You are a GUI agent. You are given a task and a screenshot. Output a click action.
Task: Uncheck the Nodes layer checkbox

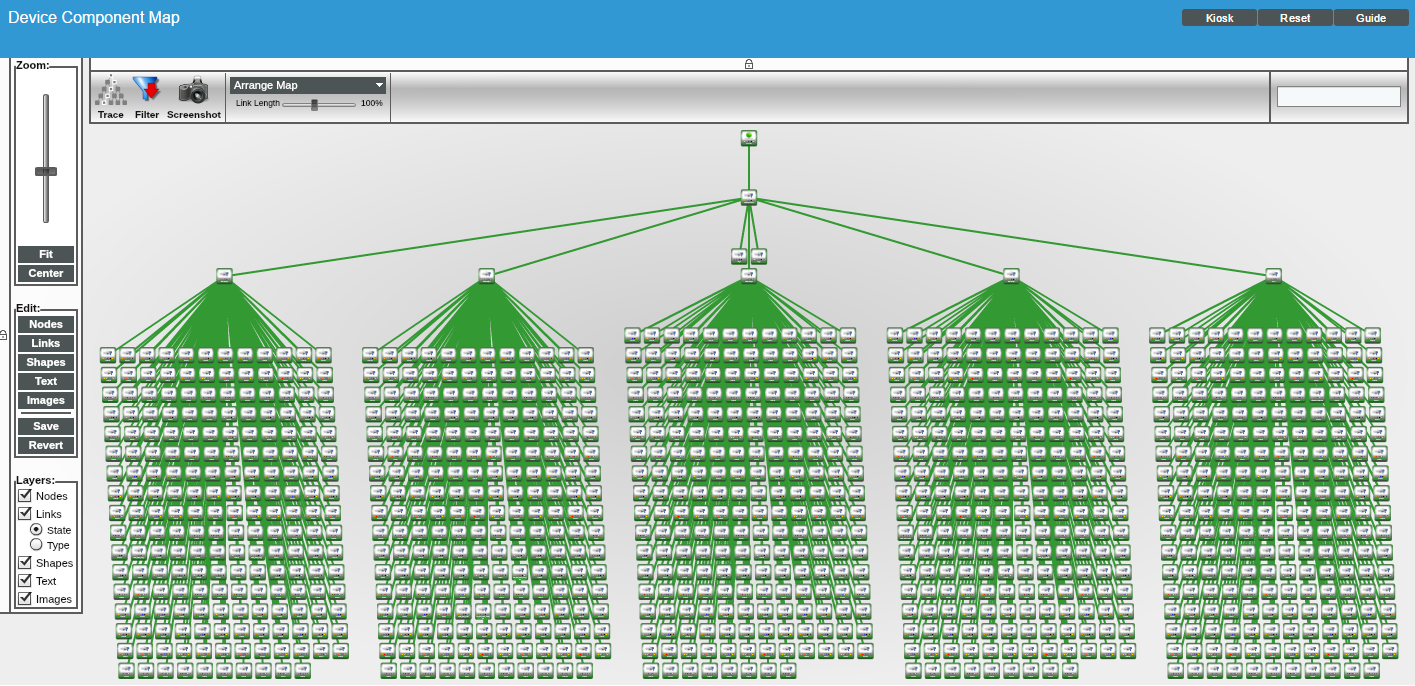point(25,495)
